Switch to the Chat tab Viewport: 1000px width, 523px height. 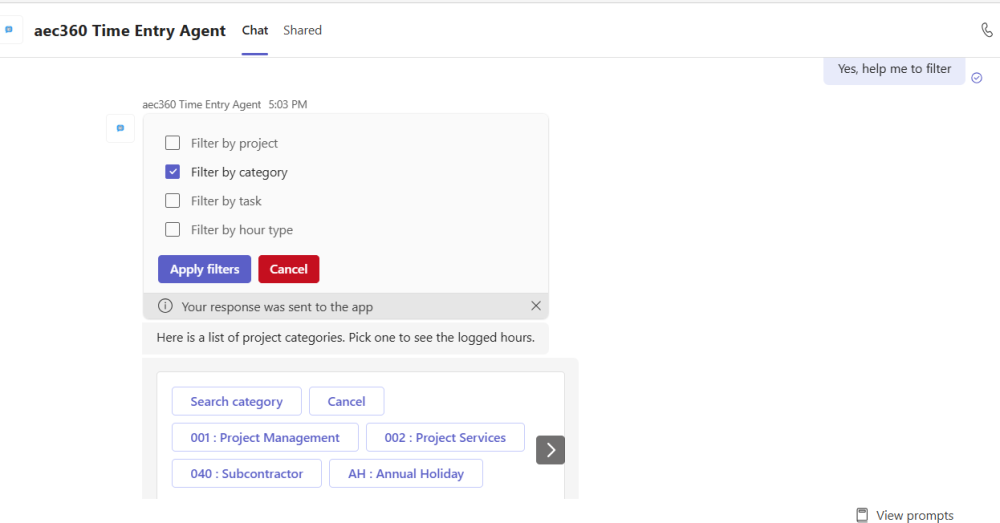tap(255, 30)
